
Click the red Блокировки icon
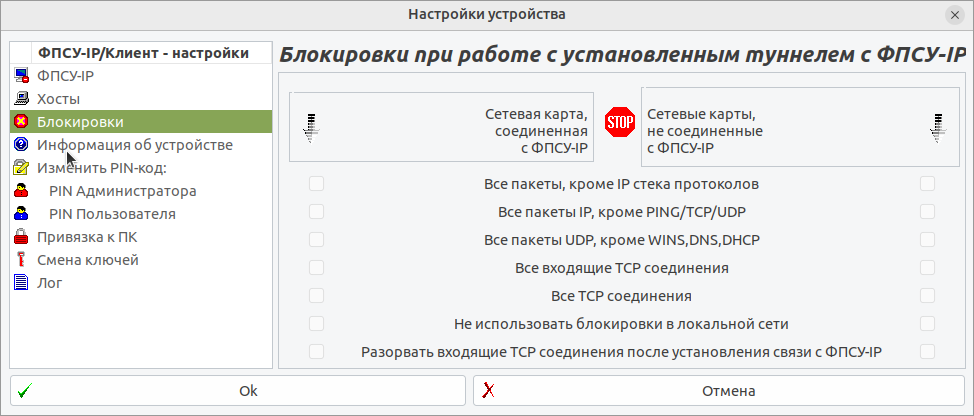(x=21, y=122)
